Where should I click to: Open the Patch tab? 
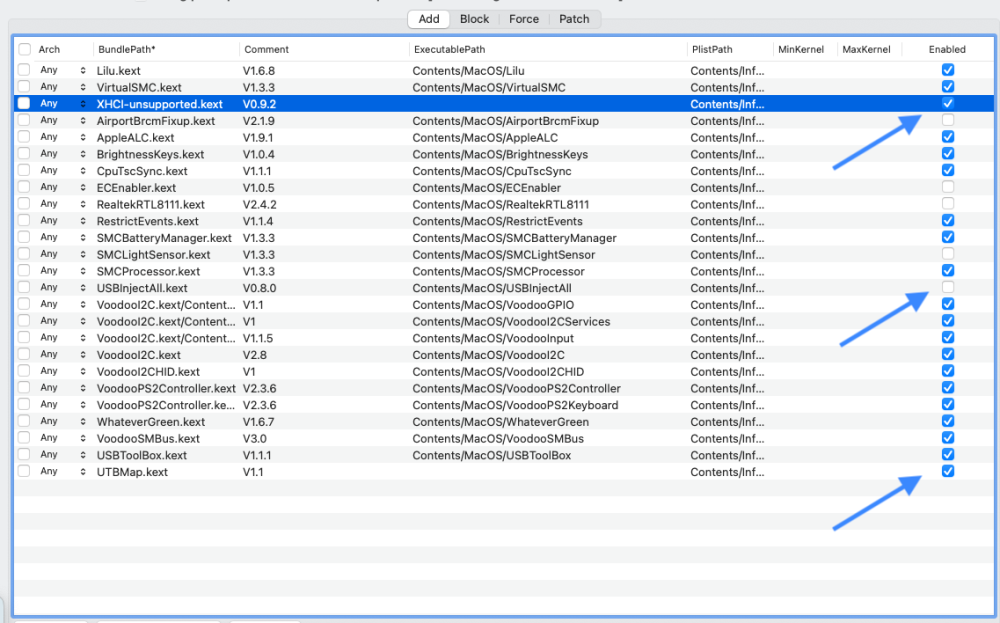[x=574, y=19]
